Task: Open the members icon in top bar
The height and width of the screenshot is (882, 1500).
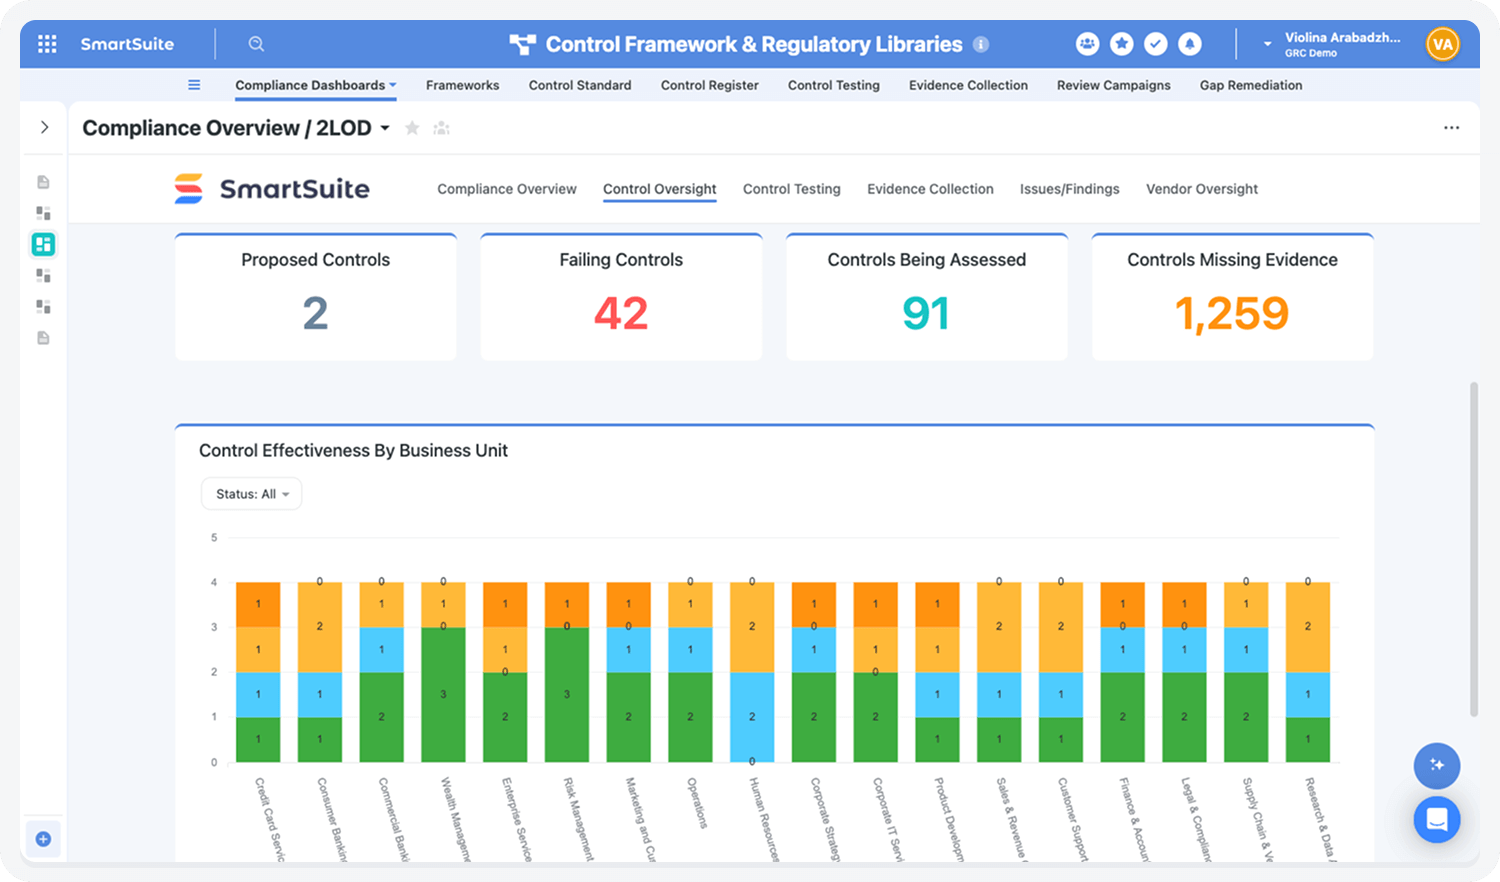Action: (x=1087, y=44)
